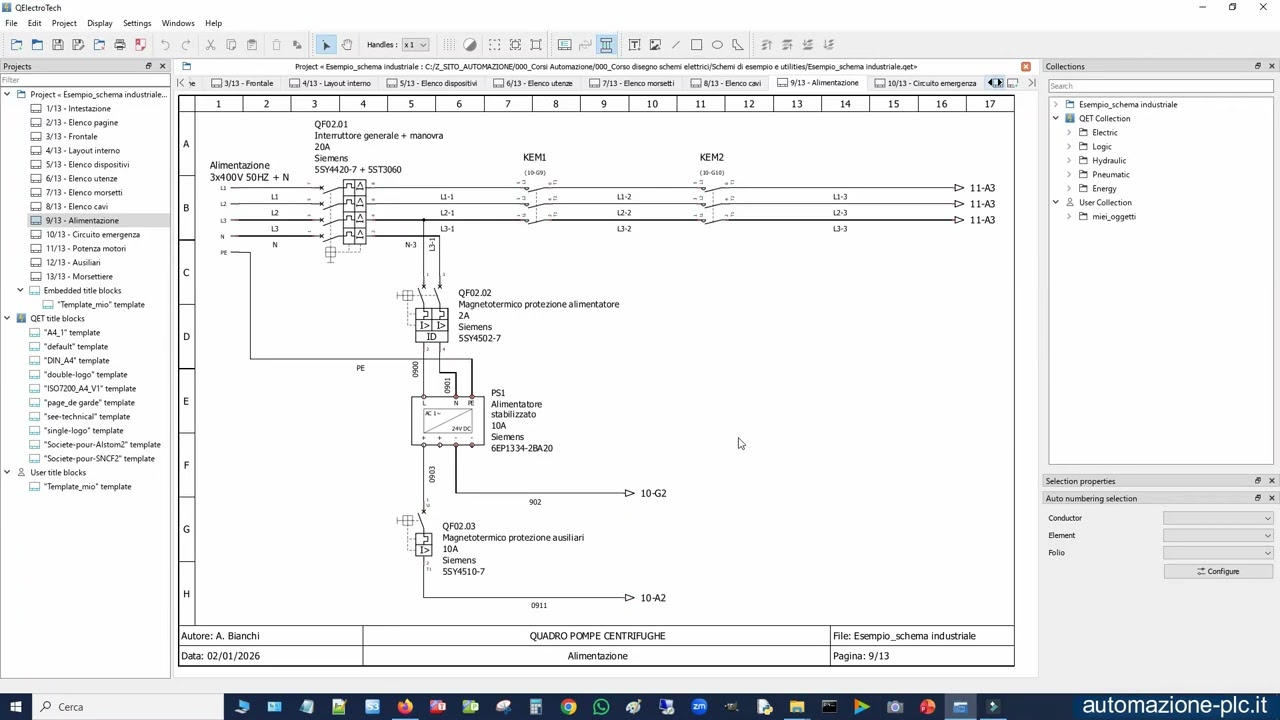Switch to the 10/13 Circuito emergenza tab
Screen dimensions: 1280x720
click(925, 83)
